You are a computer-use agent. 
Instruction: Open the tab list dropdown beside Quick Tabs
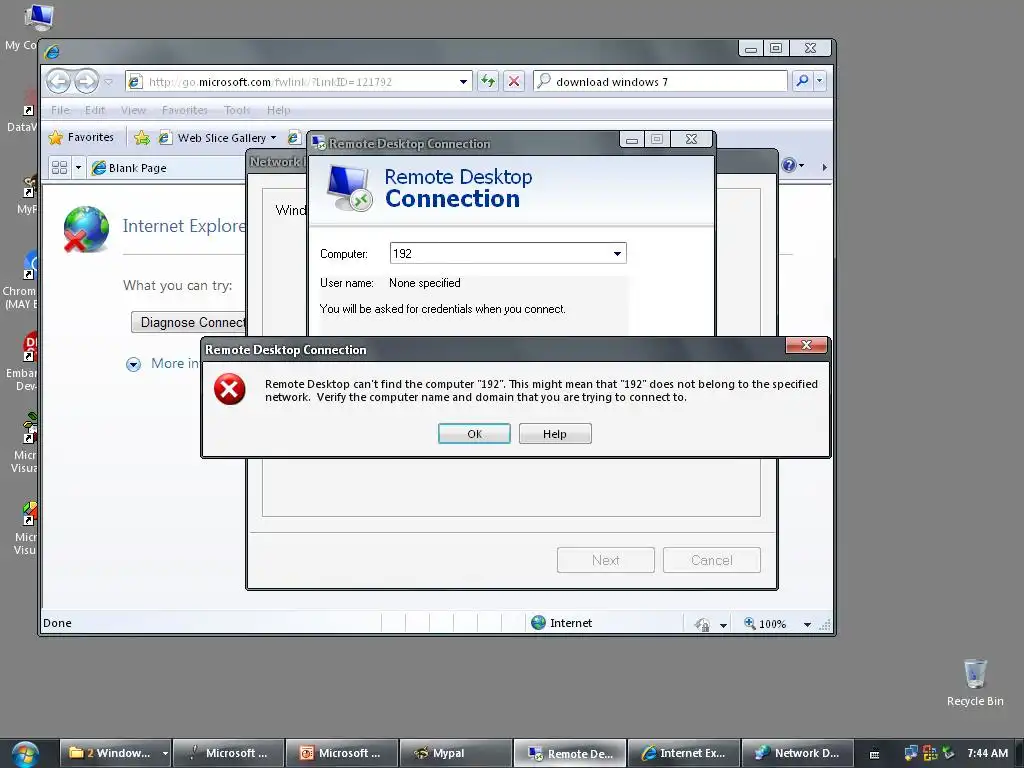78,168
